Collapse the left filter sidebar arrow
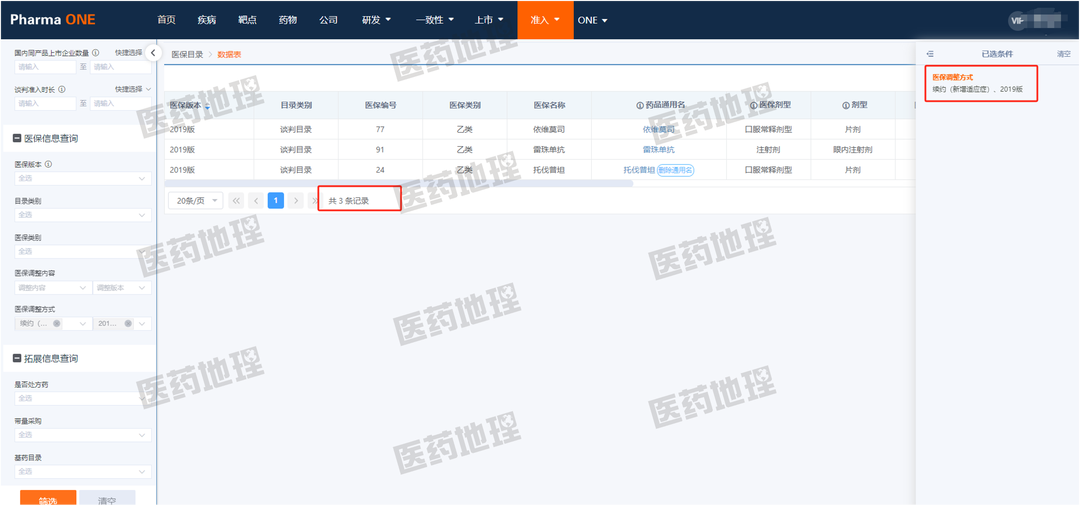The image size is (1080, 506). pos(153,52)
